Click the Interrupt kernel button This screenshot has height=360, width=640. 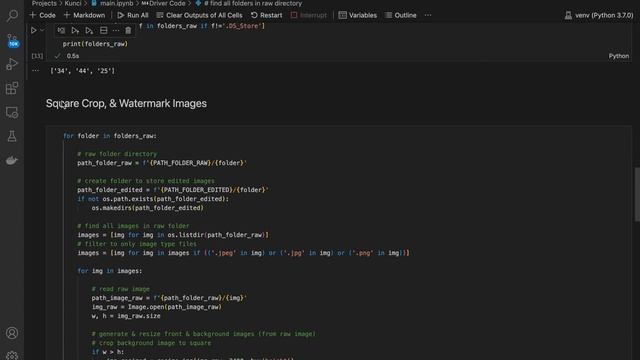click(x=309, y=15)
